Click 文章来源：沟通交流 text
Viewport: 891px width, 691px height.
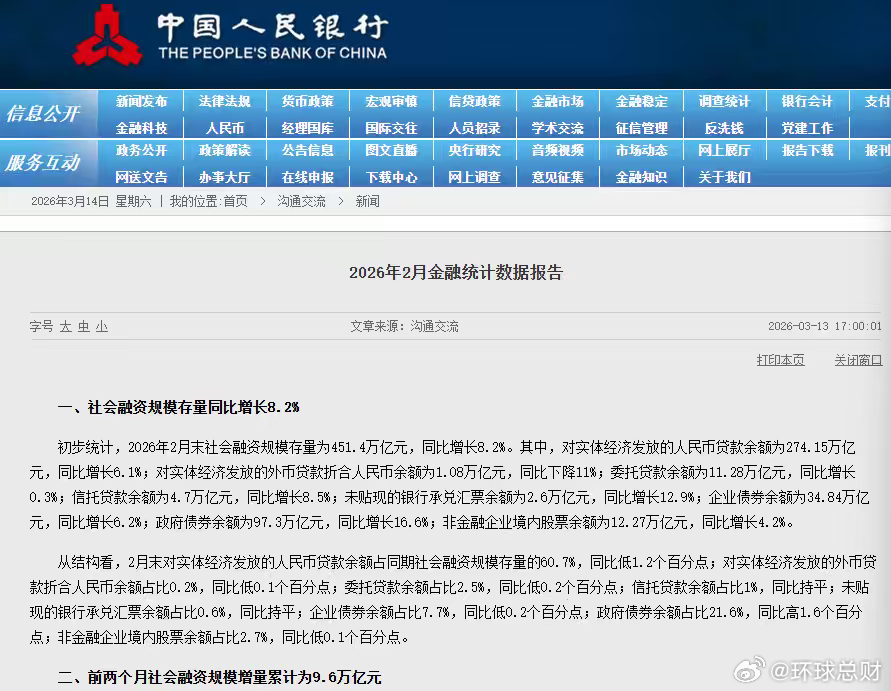tap(404, 326)
